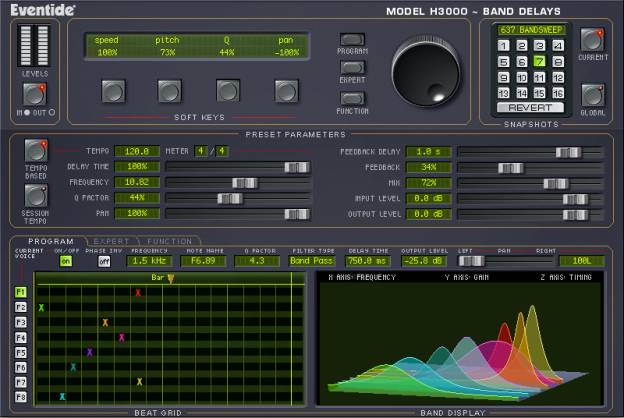Switch to the EXPERT tab
The image size is (624, 418).
pos(111,241)
